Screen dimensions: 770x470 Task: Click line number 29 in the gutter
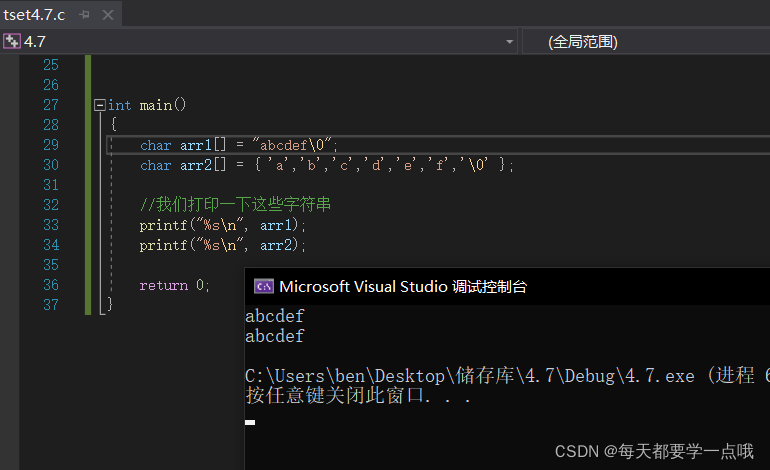pyautogui.click(x=50, y=145)
